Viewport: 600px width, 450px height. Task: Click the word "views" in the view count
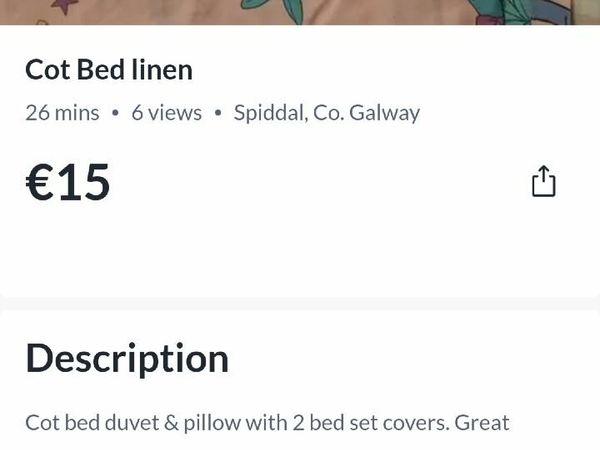(x=176, y=113)
